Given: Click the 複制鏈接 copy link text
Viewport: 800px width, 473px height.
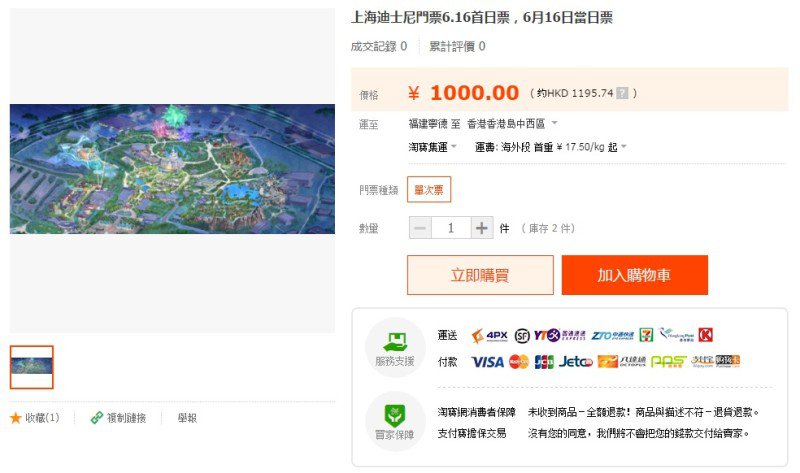Looking at the screenshot, I should click(x=126, y=418).
